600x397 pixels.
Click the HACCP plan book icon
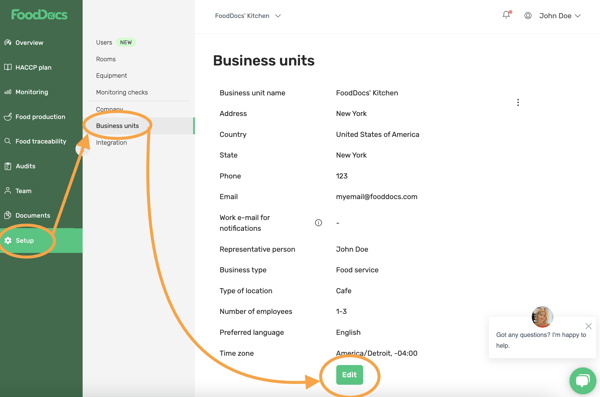tap(8, 67)
